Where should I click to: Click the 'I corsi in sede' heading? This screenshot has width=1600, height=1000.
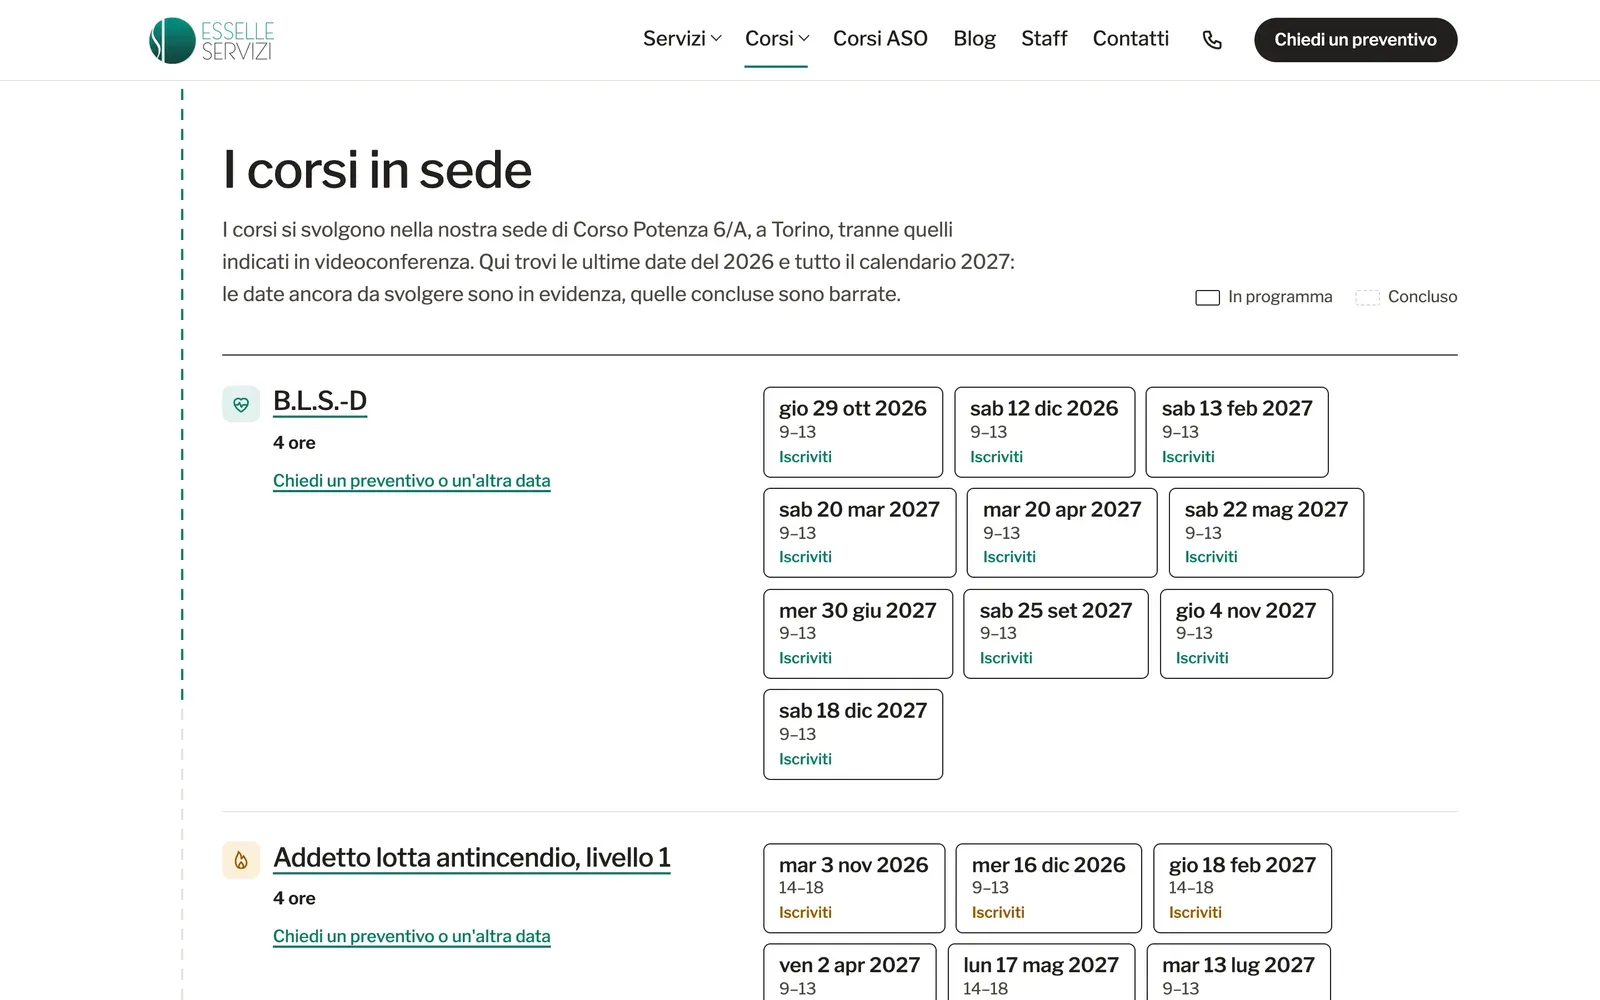377,170
